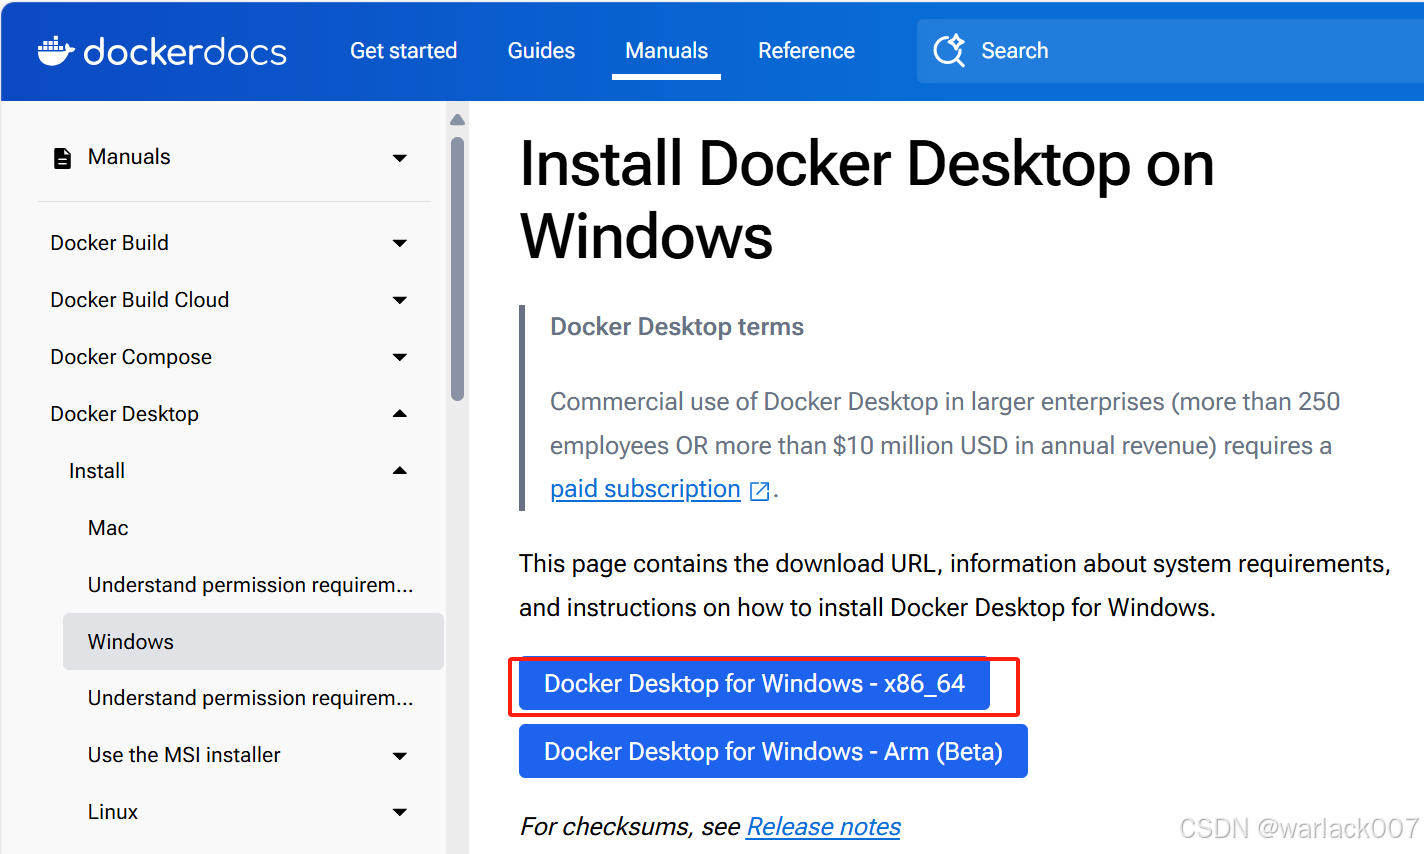Screen dimensions: 1424x854
Task: Click the Docker whale logo icon
Action: pyautogui.click(x=56, y=51)
